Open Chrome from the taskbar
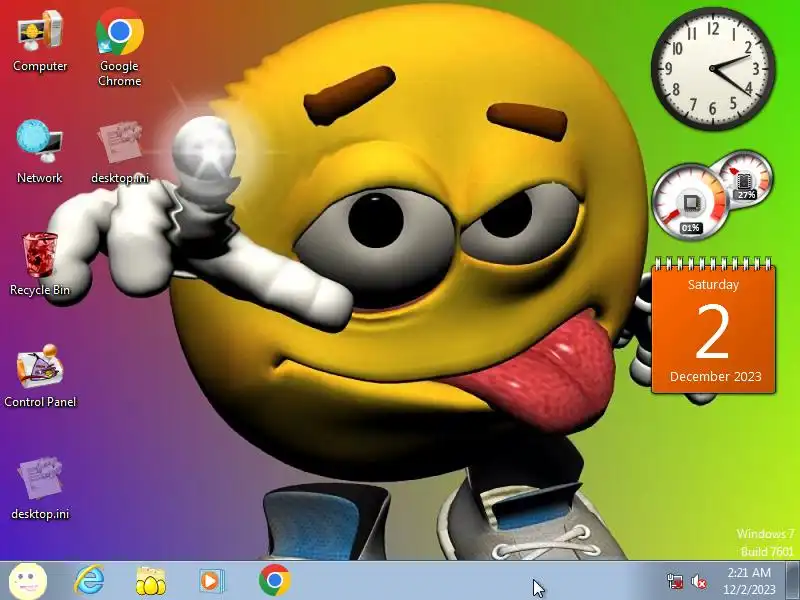This screenshot has width=800, height=600. 274,581
